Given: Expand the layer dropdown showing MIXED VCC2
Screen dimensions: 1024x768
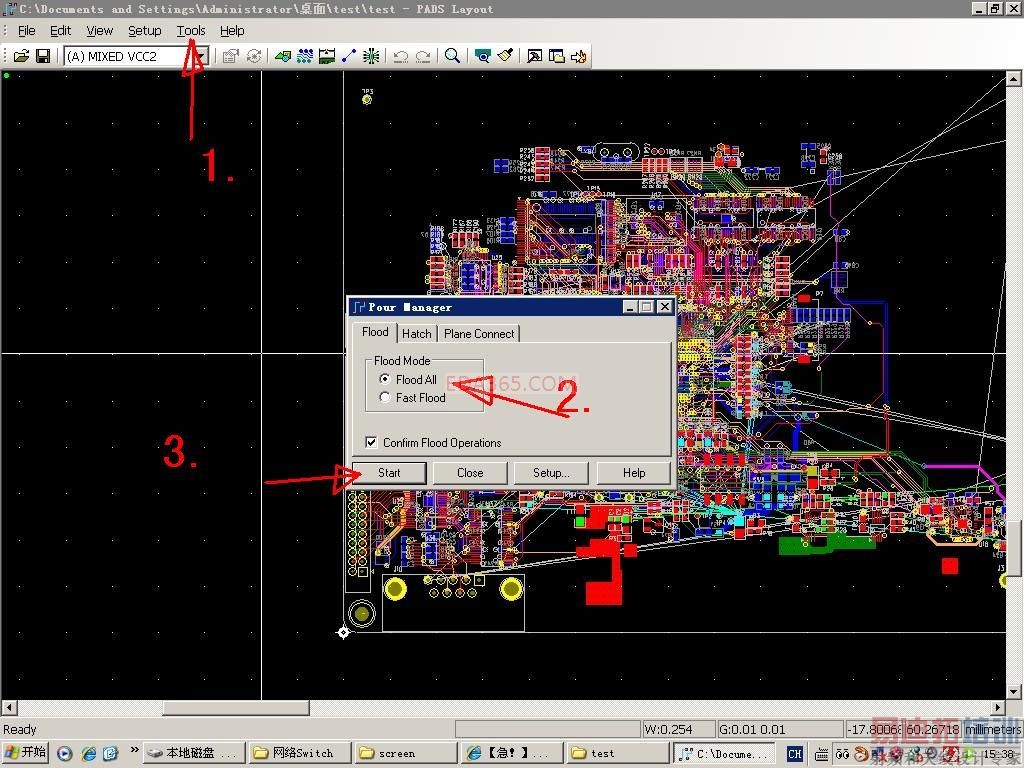Looking at the screenshot, I should click(201, 56).
